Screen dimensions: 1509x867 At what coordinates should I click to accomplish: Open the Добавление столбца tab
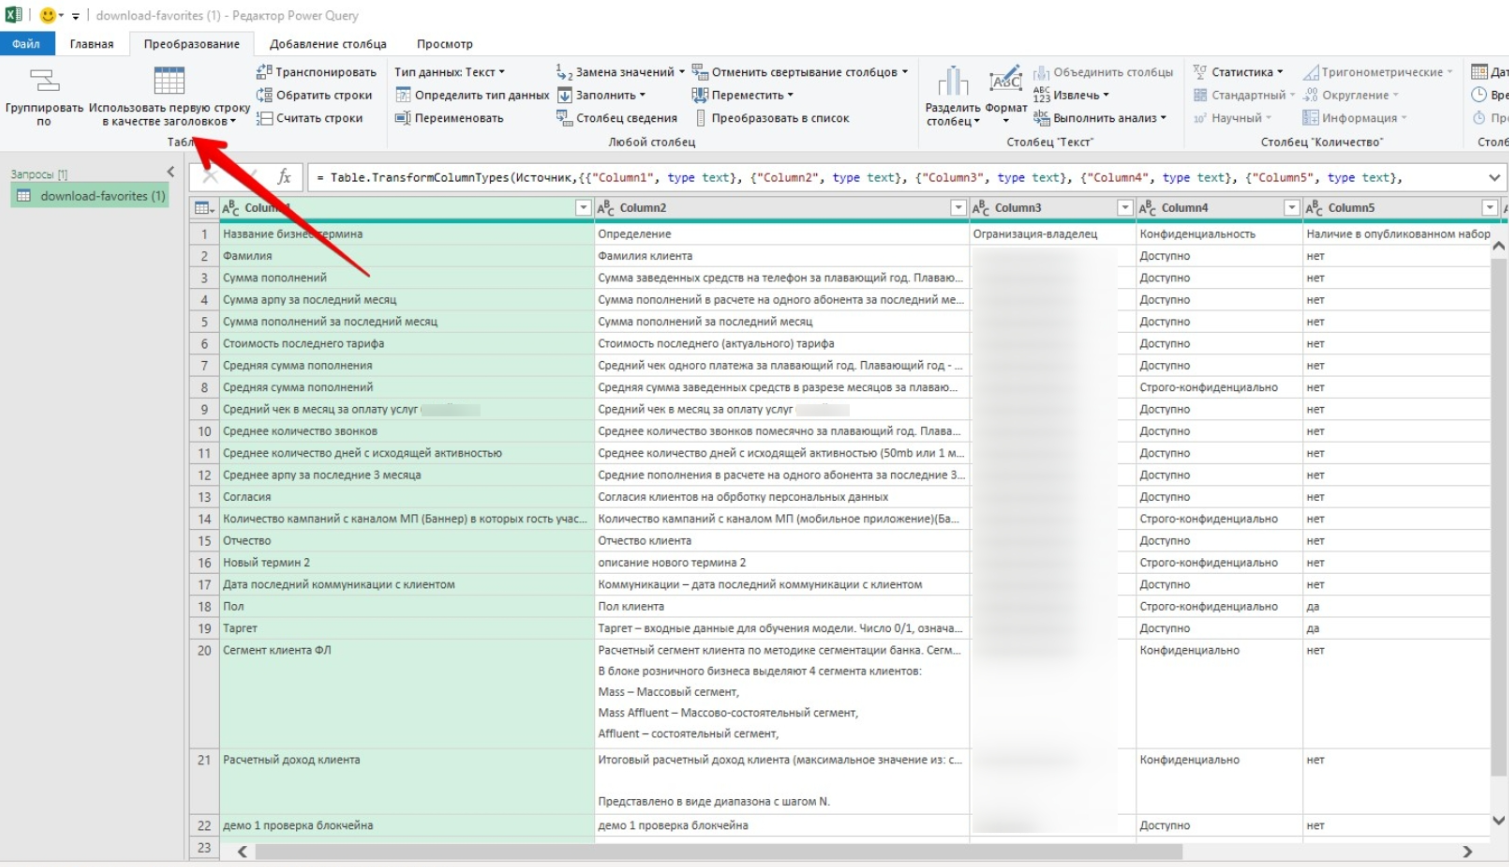[x=328, y=44]
